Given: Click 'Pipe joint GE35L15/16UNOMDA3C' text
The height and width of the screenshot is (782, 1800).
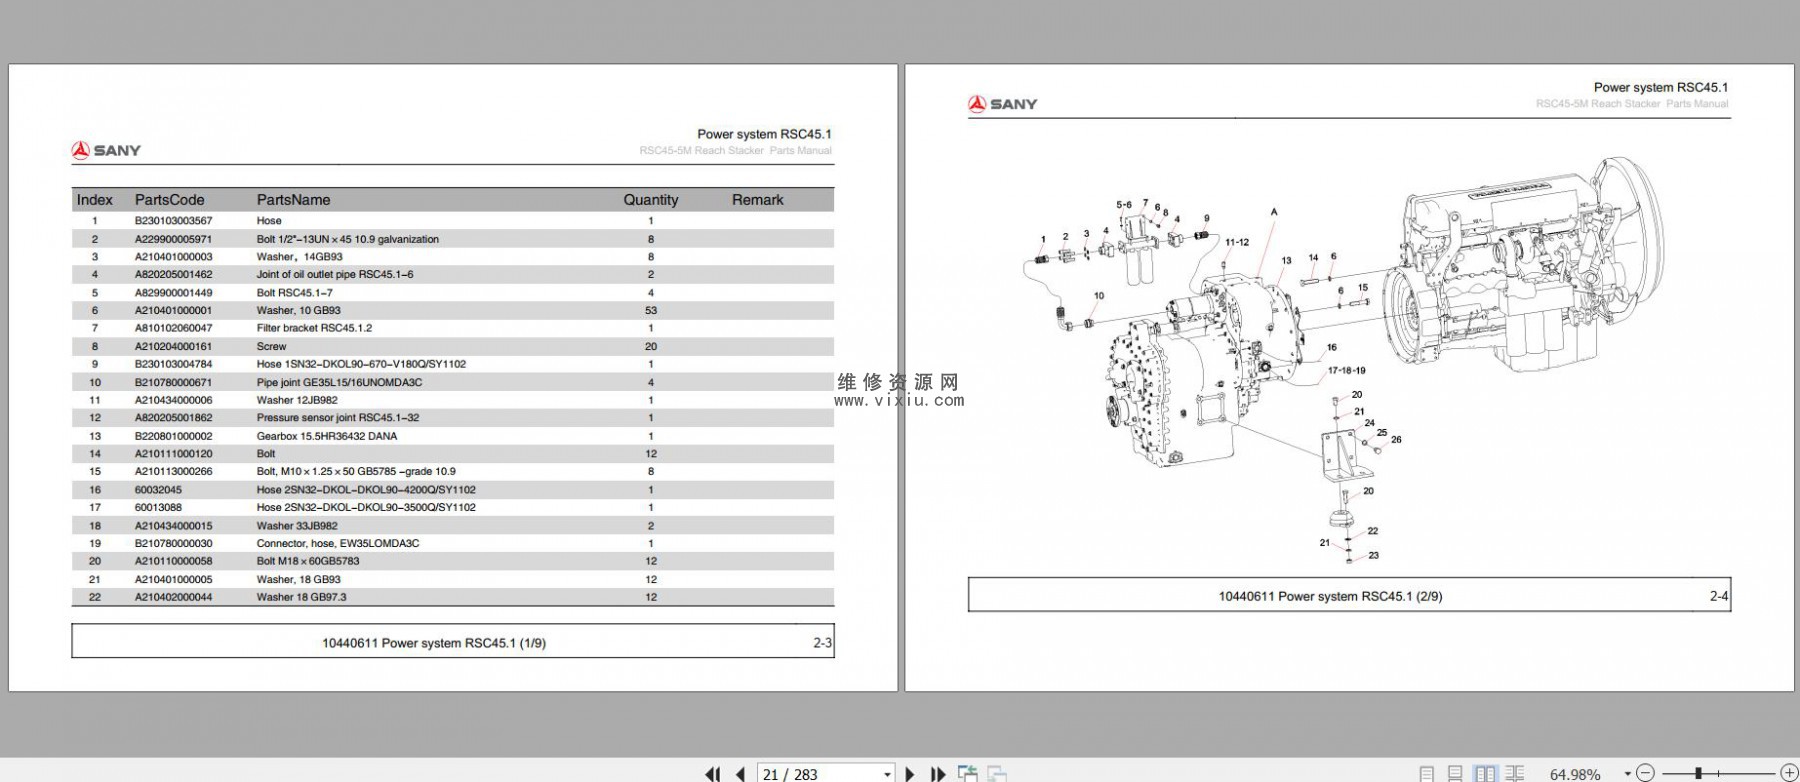Looking at the screenshot, I should click(x=339, y=382).
